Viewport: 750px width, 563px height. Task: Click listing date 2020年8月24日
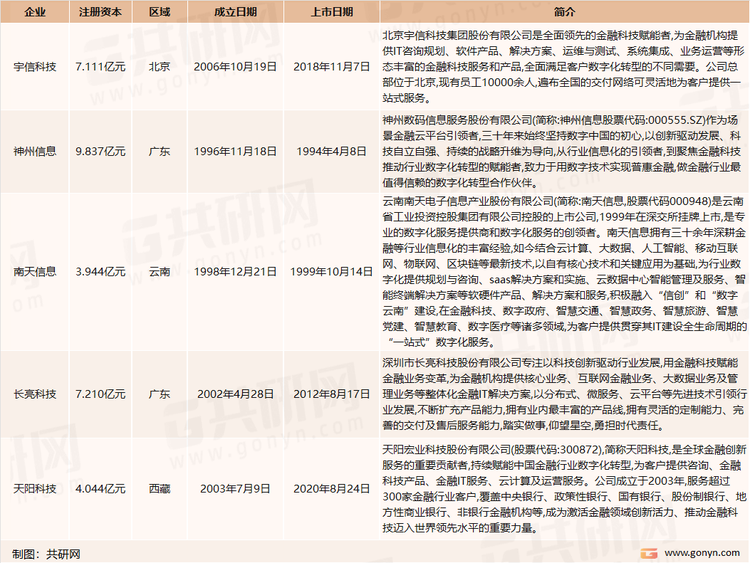(331, 489)
